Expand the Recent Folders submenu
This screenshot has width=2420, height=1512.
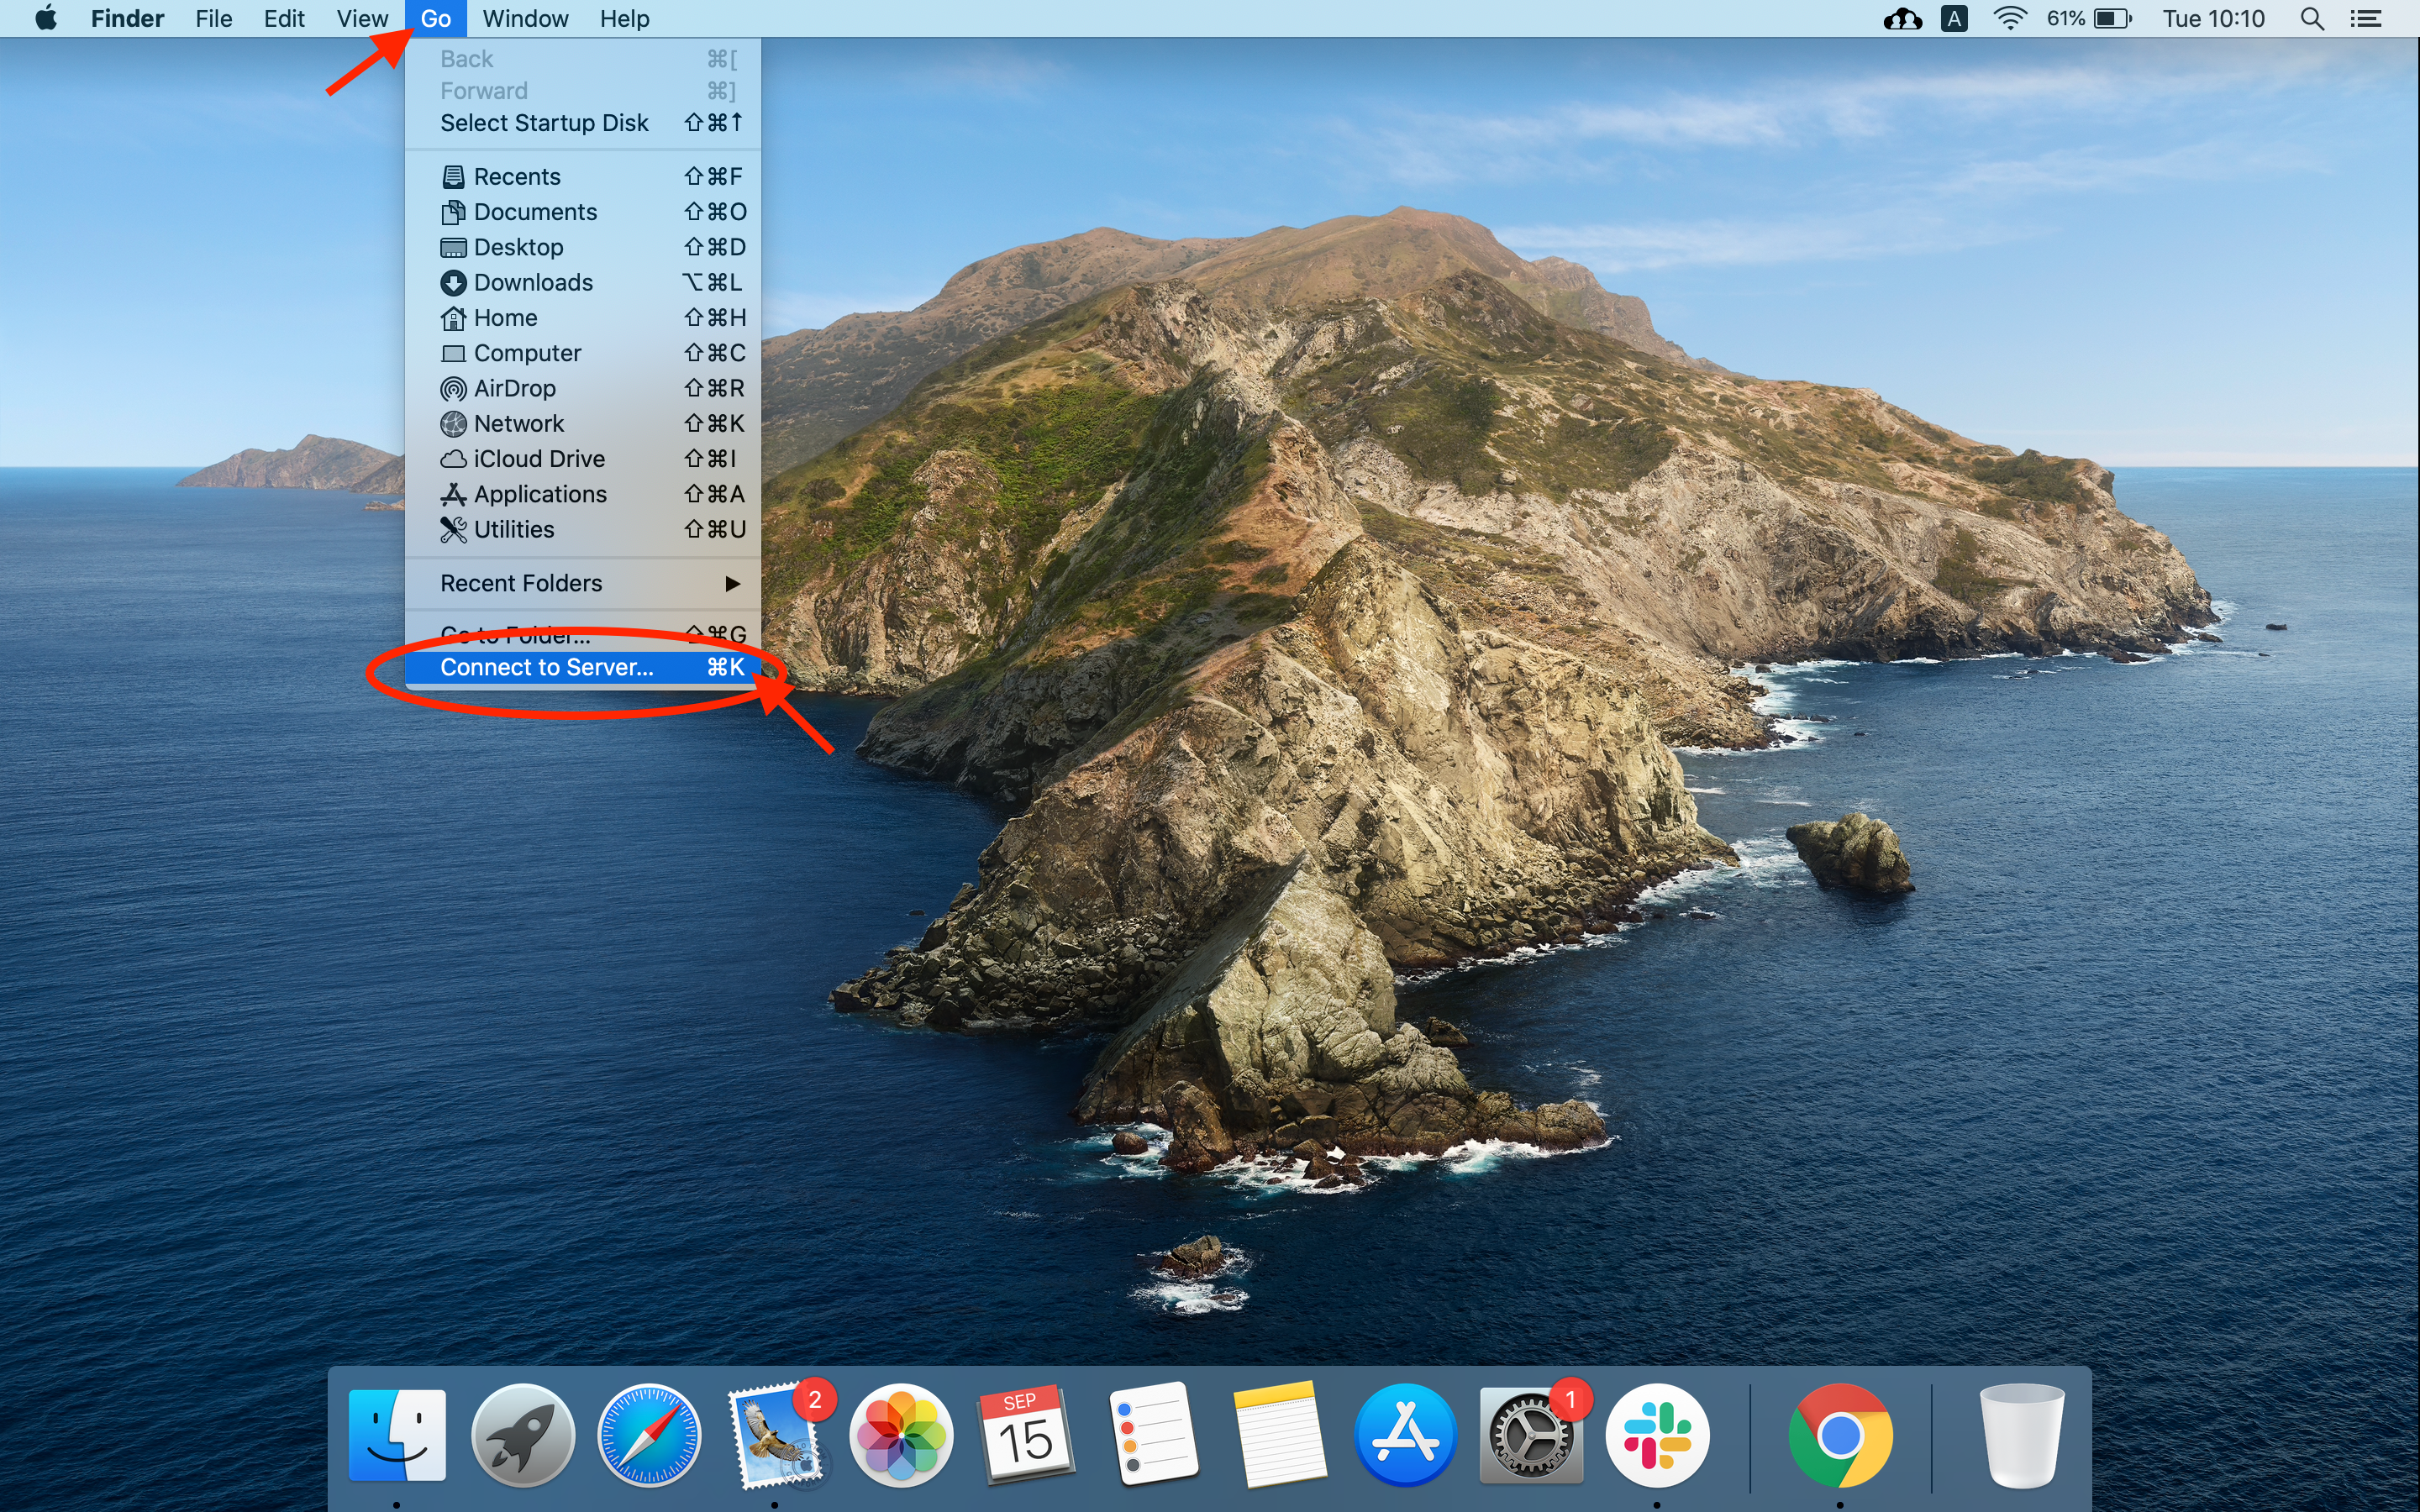coord(590,583)
